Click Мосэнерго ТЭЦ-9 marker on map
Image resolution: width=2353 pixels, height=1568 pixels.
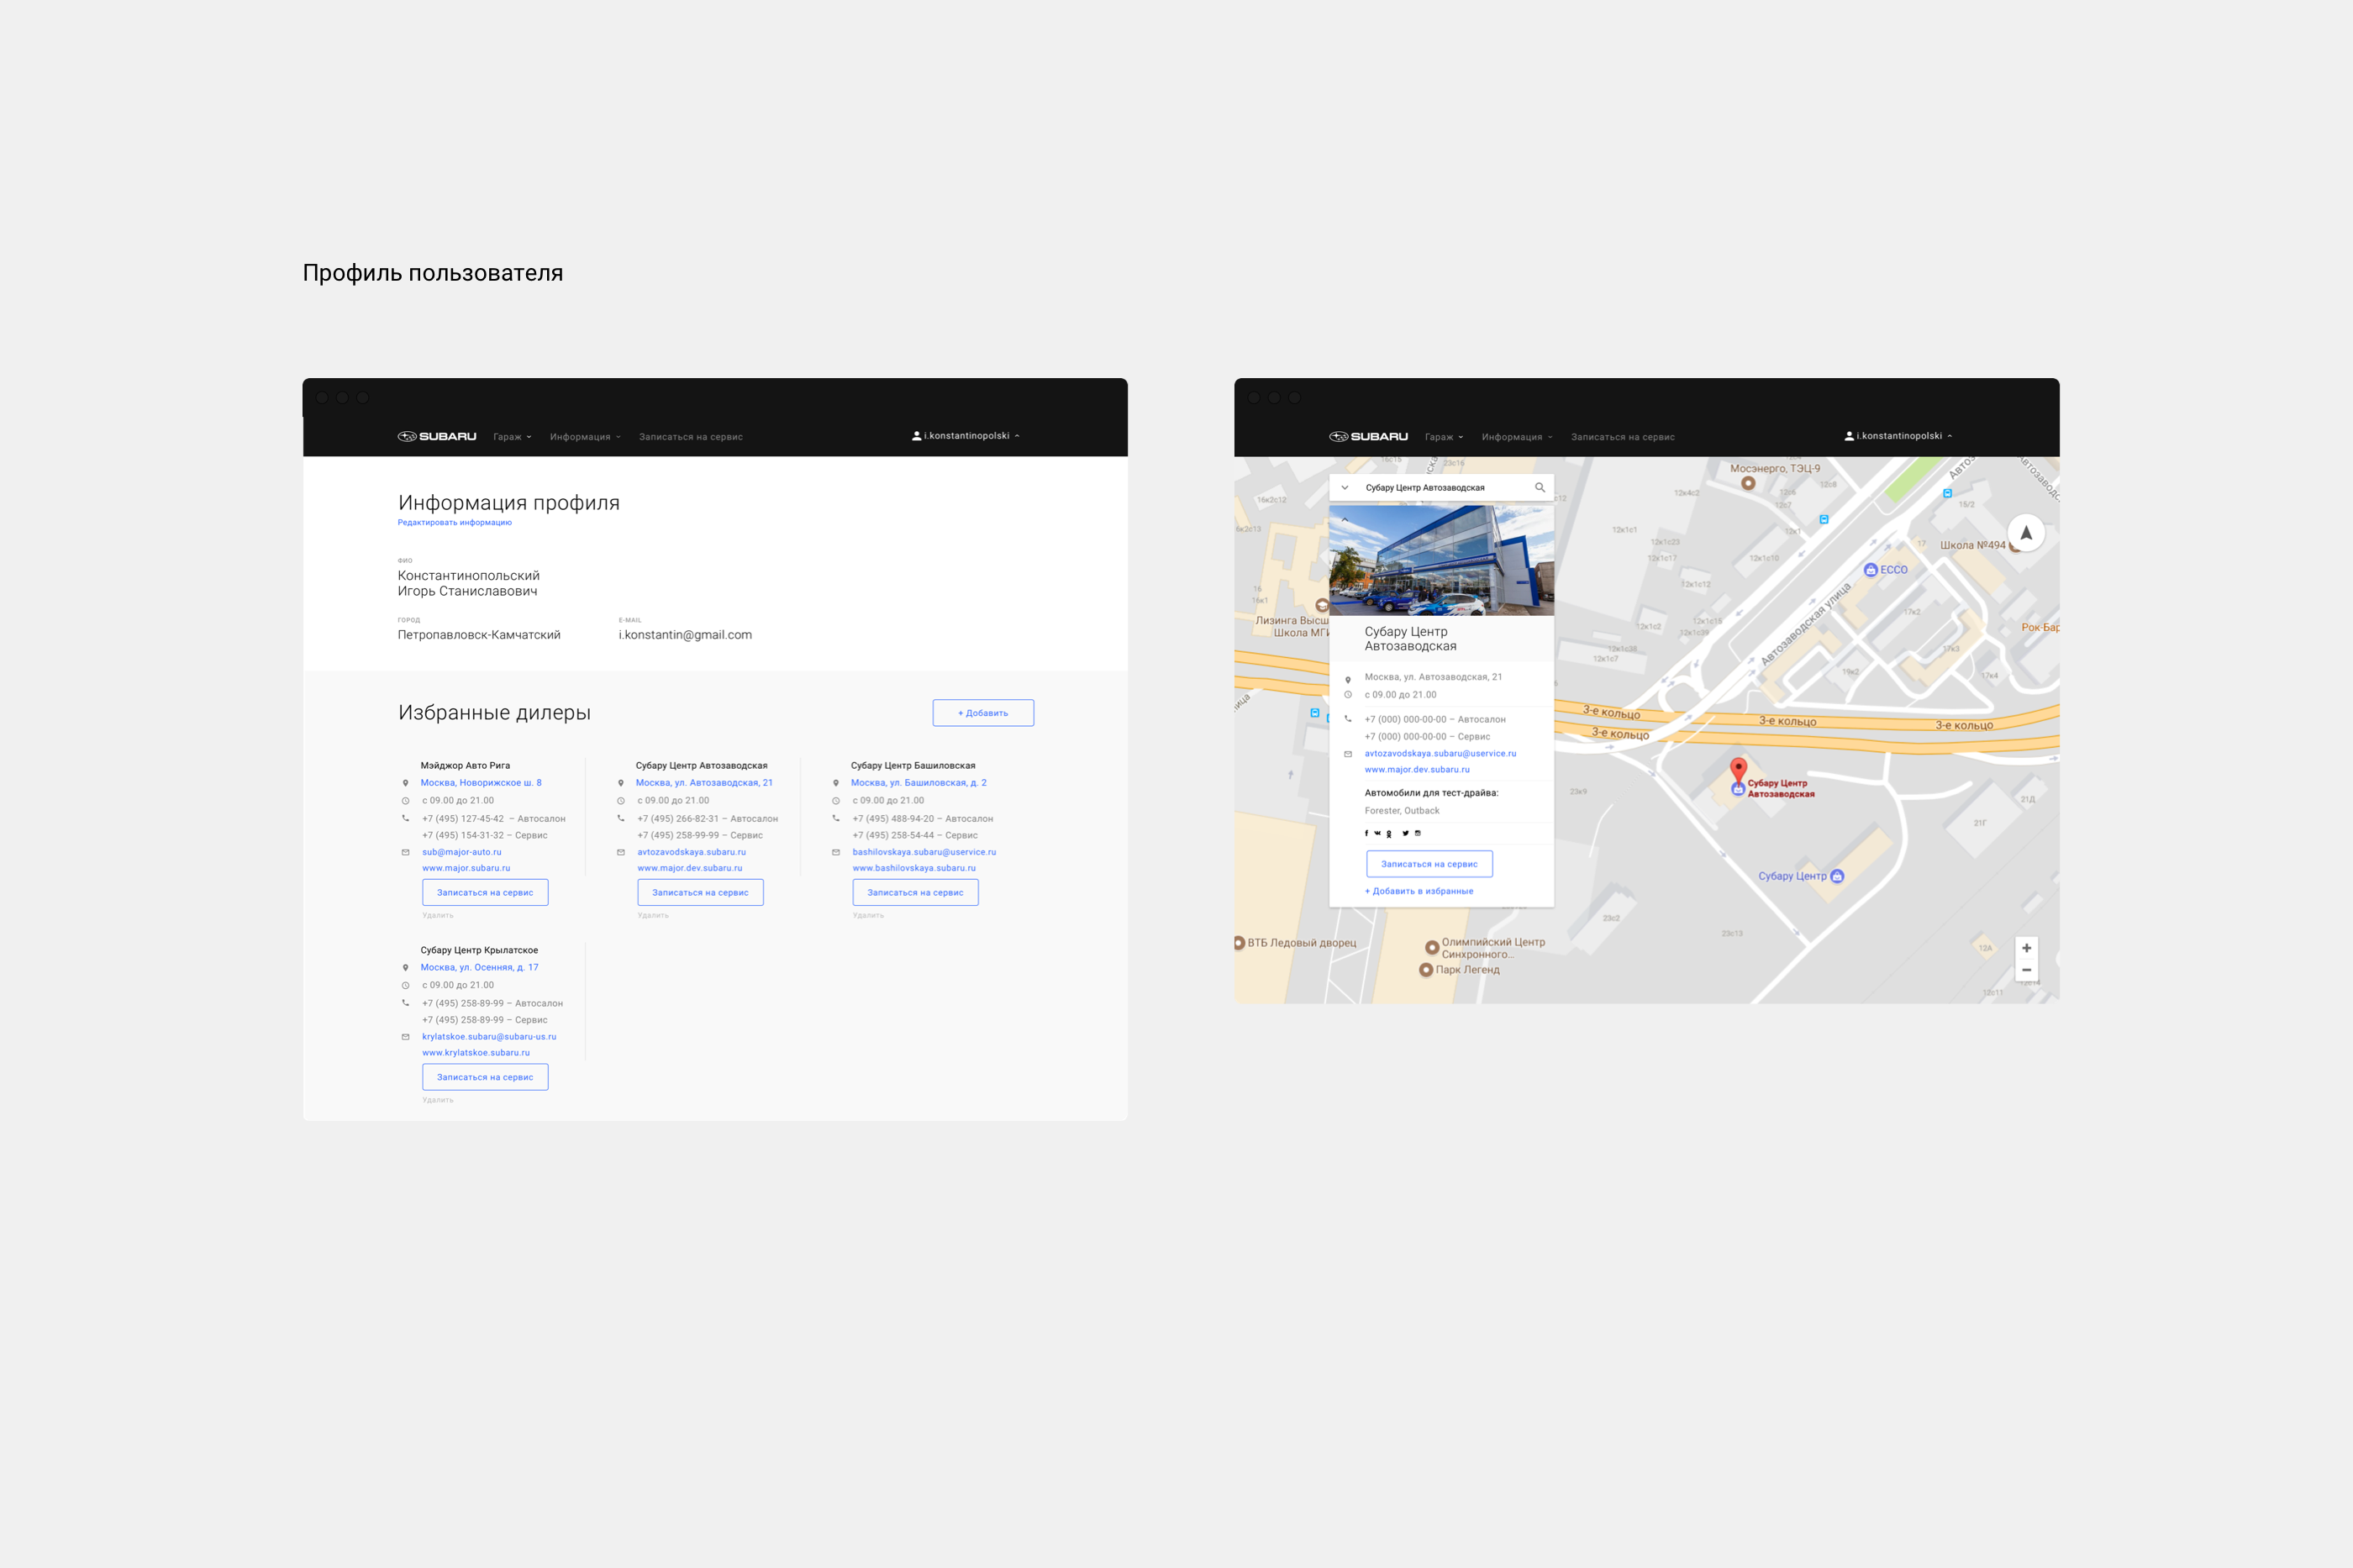click(x=1748, y=483)
